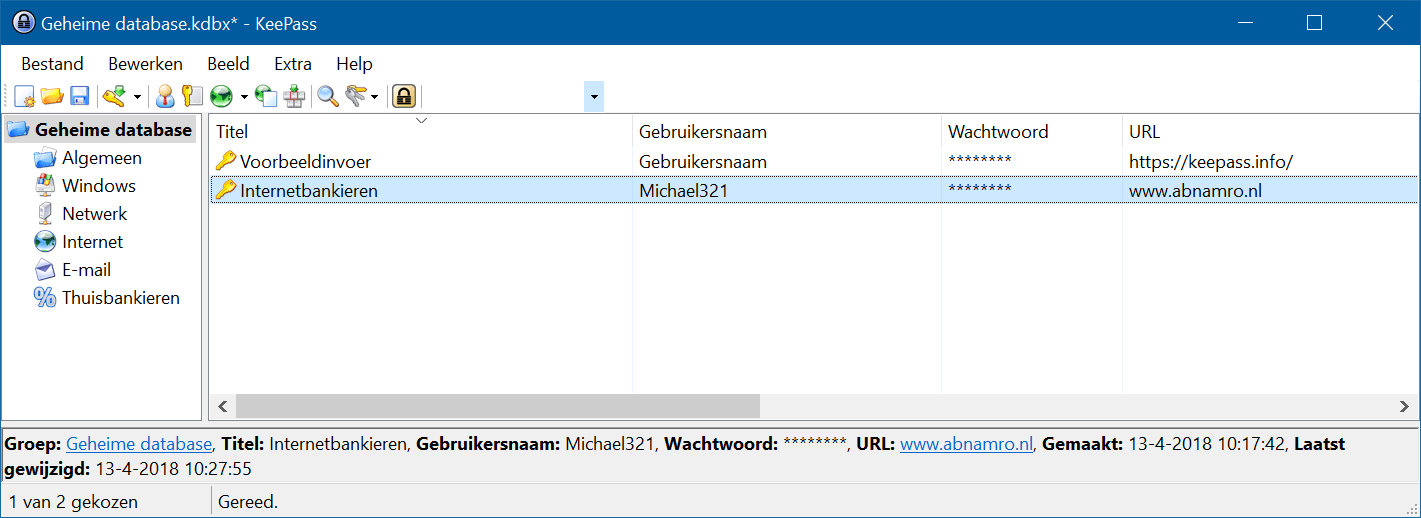Click the scrollbar right arrow
1421x518 pixels.
(1405, 406)
